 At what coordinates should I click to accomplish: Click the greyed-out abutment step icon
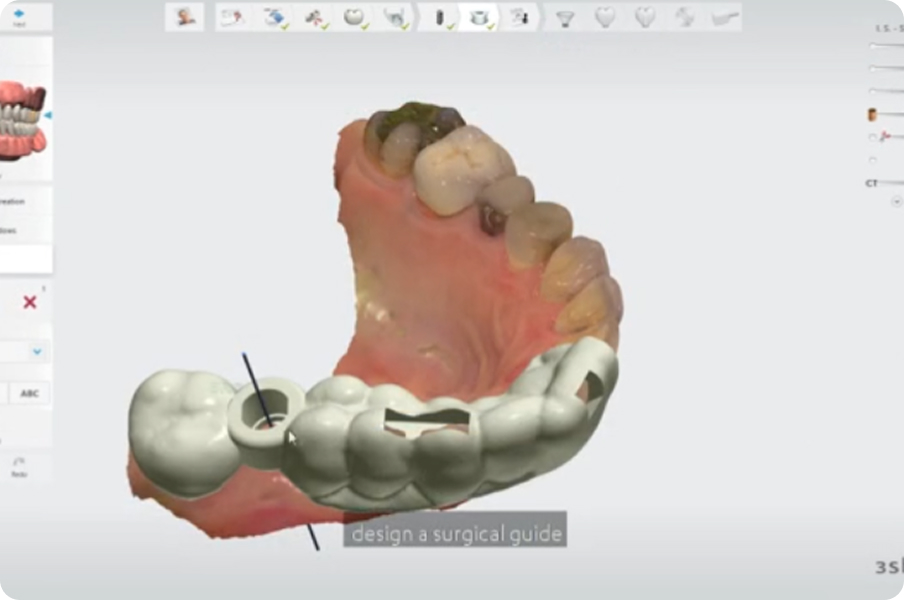(x=565, y=18)
